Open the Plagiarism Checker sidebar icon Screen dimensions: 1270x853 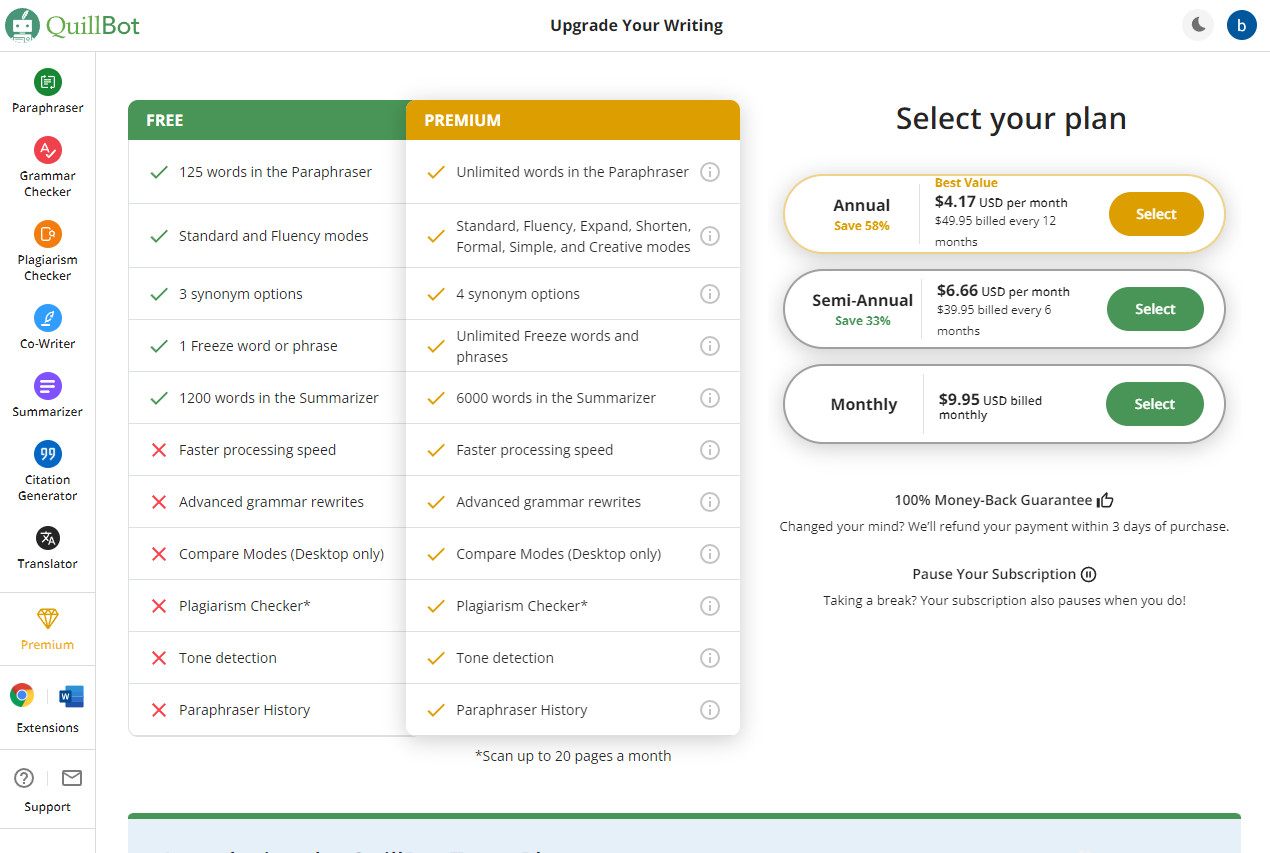coord(47,234)
